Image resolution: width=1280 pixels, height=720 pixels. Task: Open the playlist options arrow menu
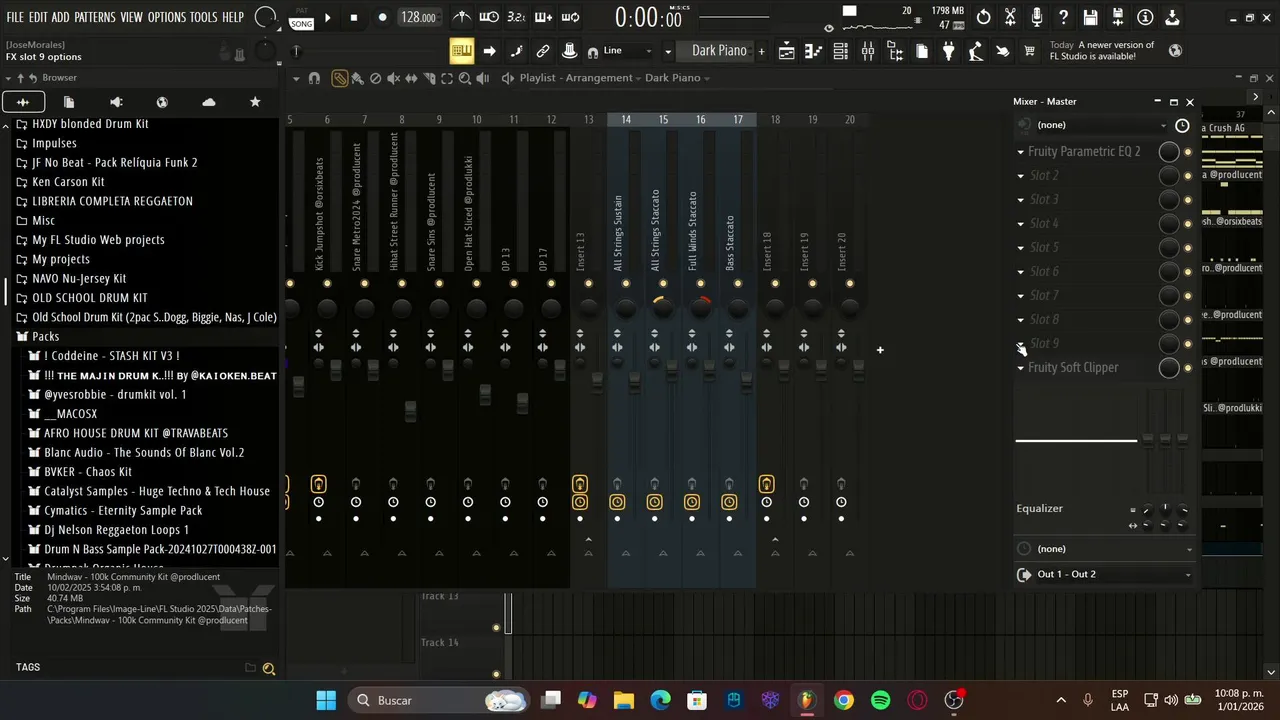296,78
